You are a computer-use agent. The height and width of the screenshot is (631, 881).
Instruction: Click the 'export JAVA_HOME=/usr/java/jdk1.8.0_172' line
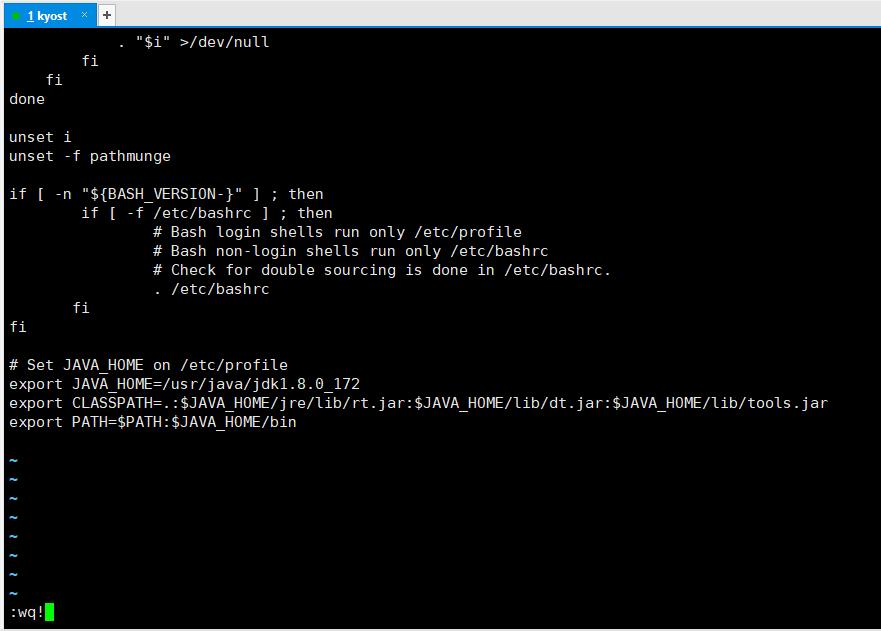point(184,384)
